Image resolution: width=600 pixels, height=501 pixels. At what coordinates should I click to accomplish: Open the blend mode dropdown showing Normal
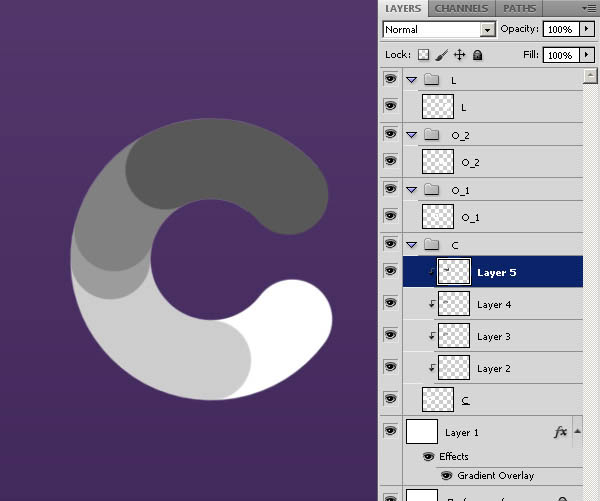[x=439, y=30]
